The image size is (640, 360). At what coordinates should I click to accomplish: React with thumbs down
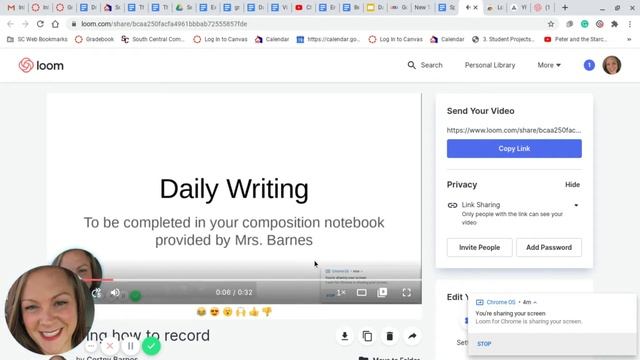(x=267, y=312)
